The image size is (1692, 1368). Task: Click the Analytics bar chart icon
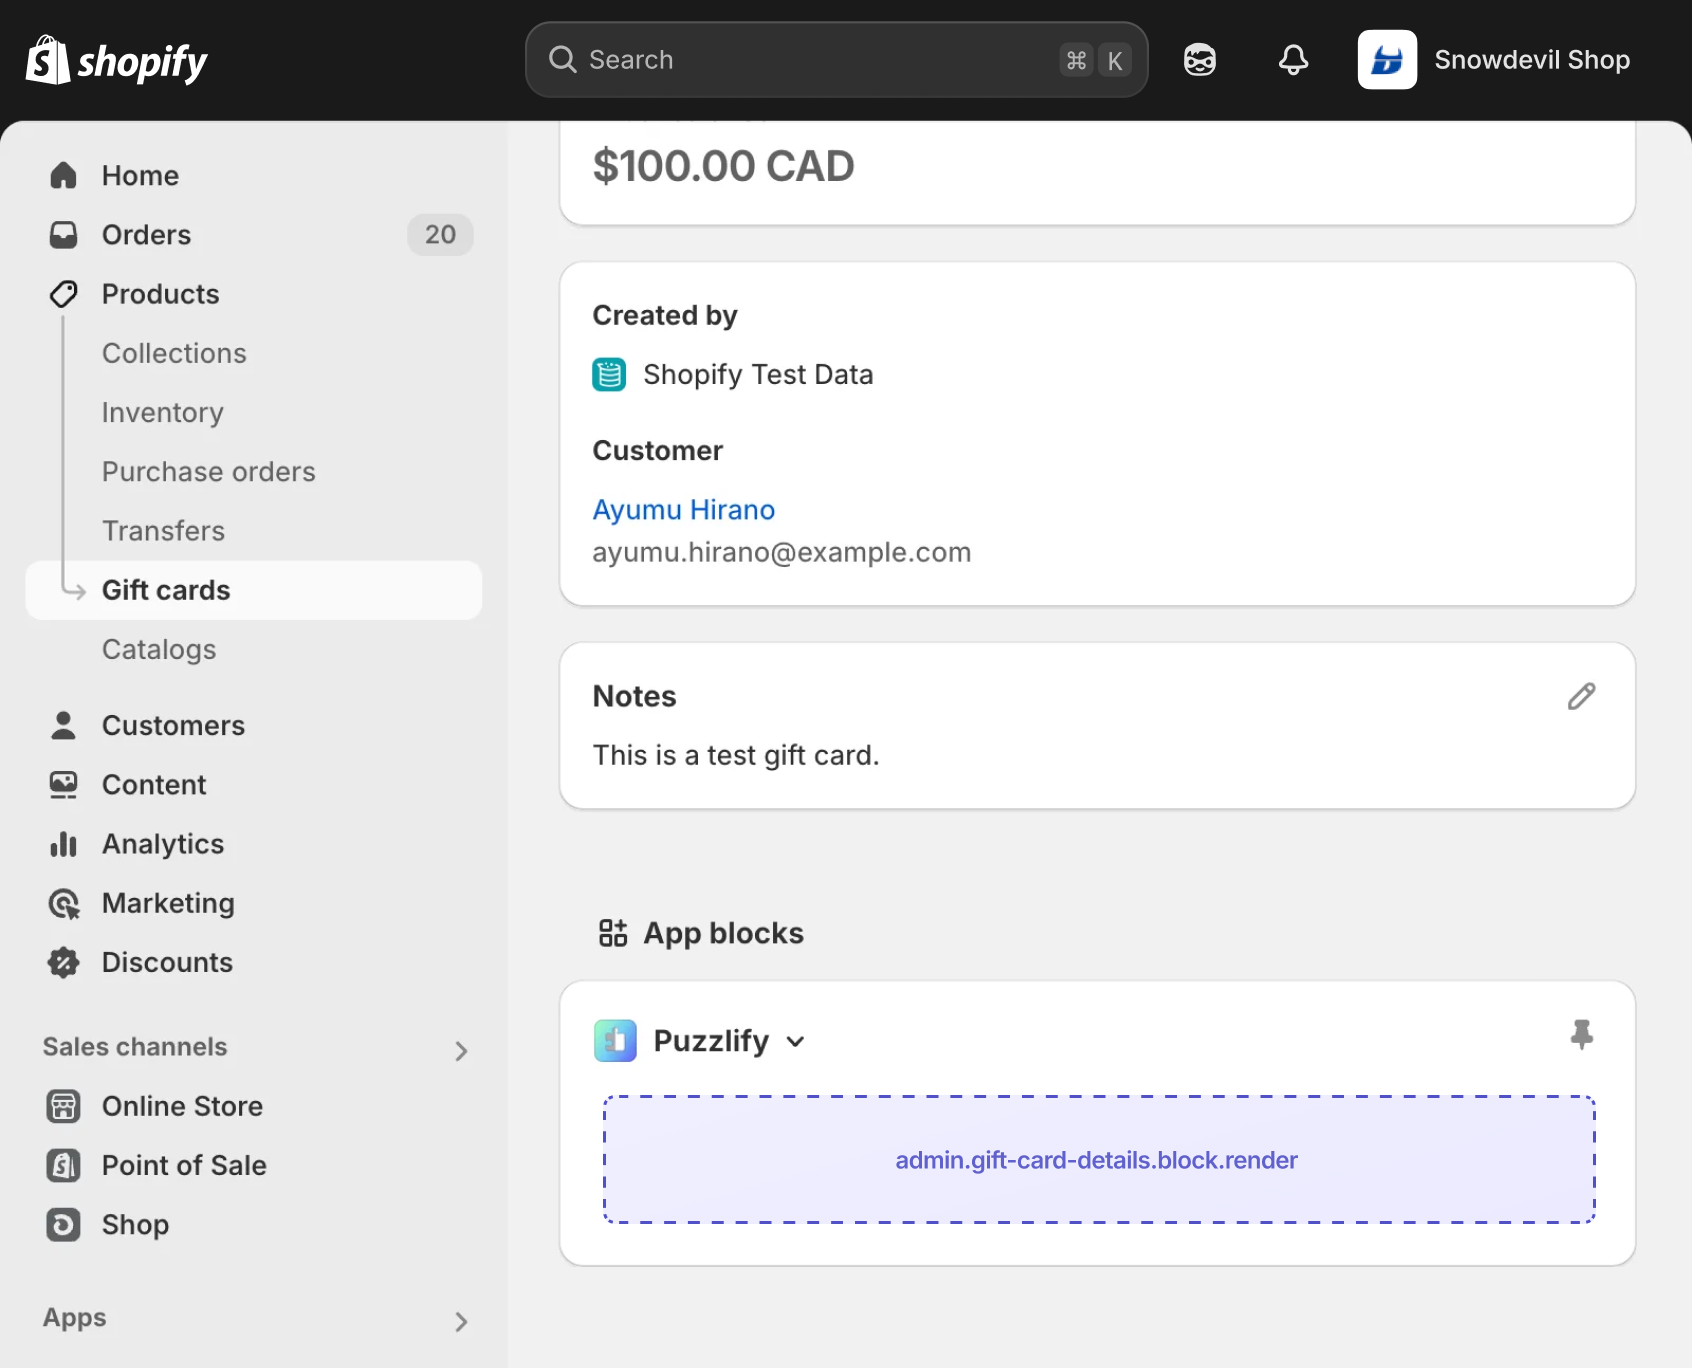[63, 844]
